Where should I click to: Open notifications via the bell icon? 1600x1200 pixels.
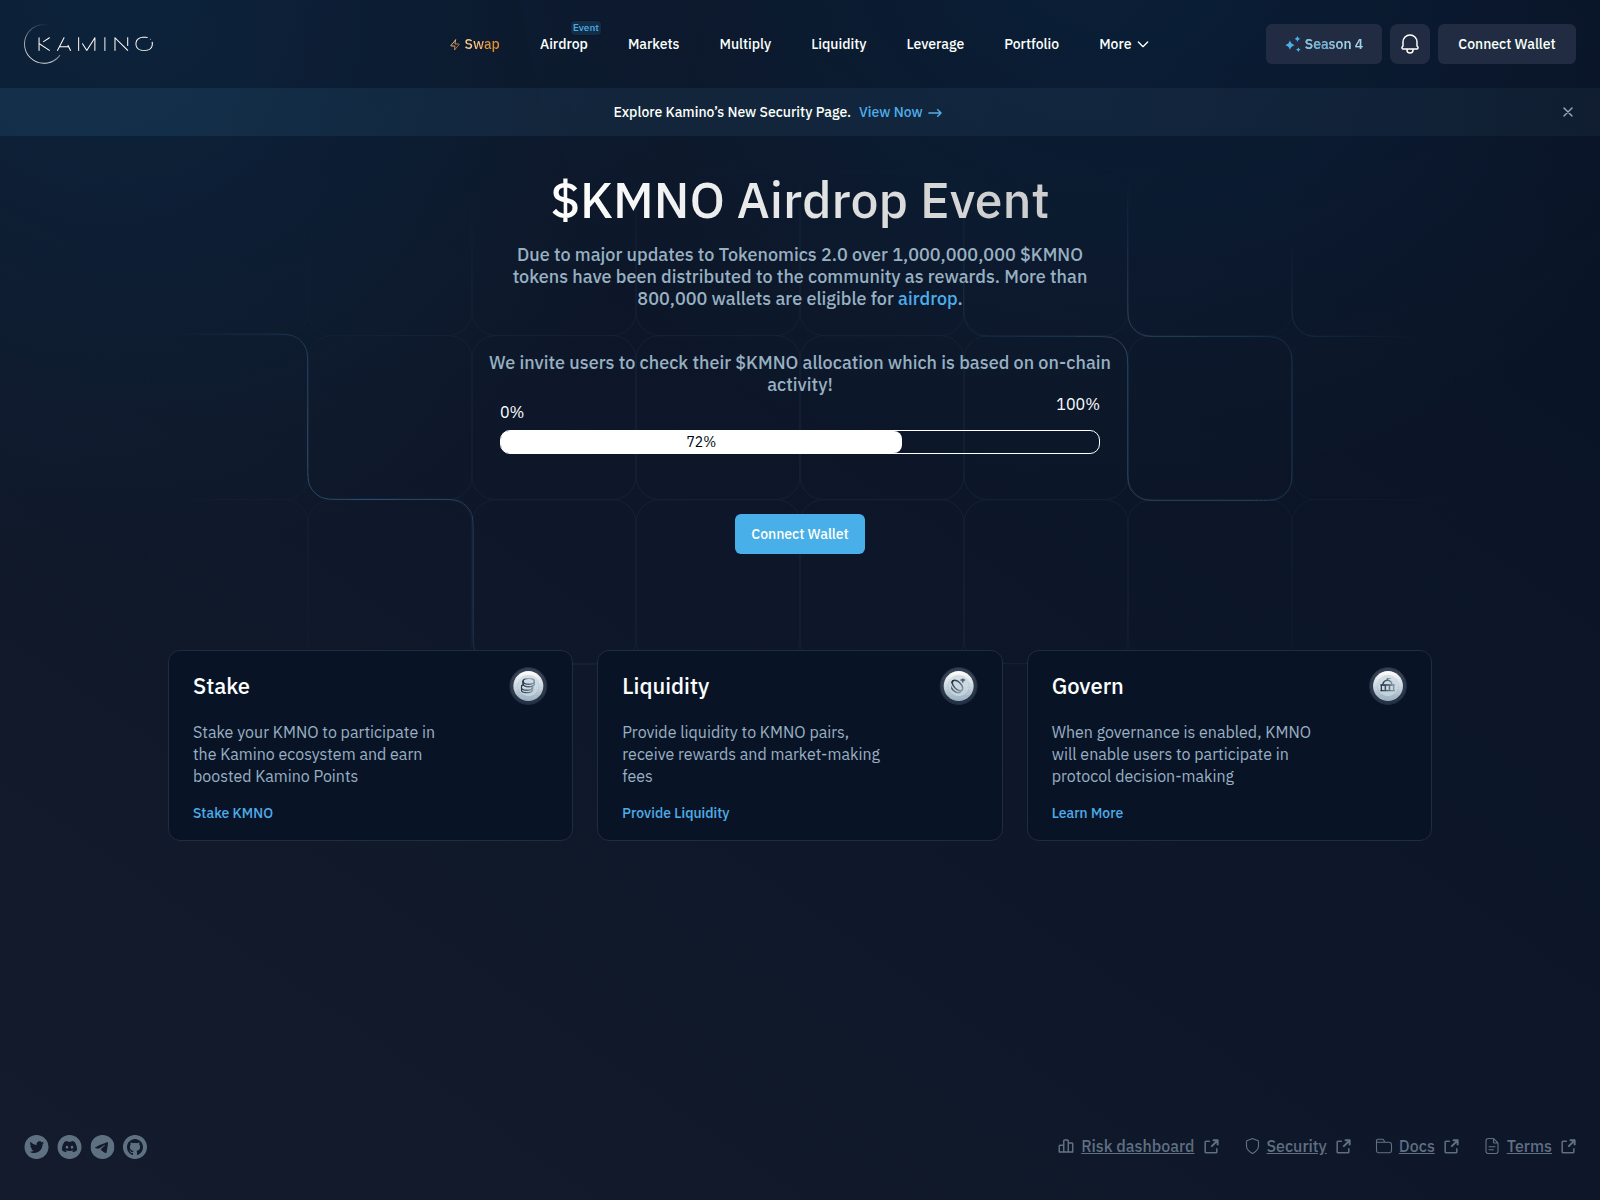click(x=1410, y=44)
